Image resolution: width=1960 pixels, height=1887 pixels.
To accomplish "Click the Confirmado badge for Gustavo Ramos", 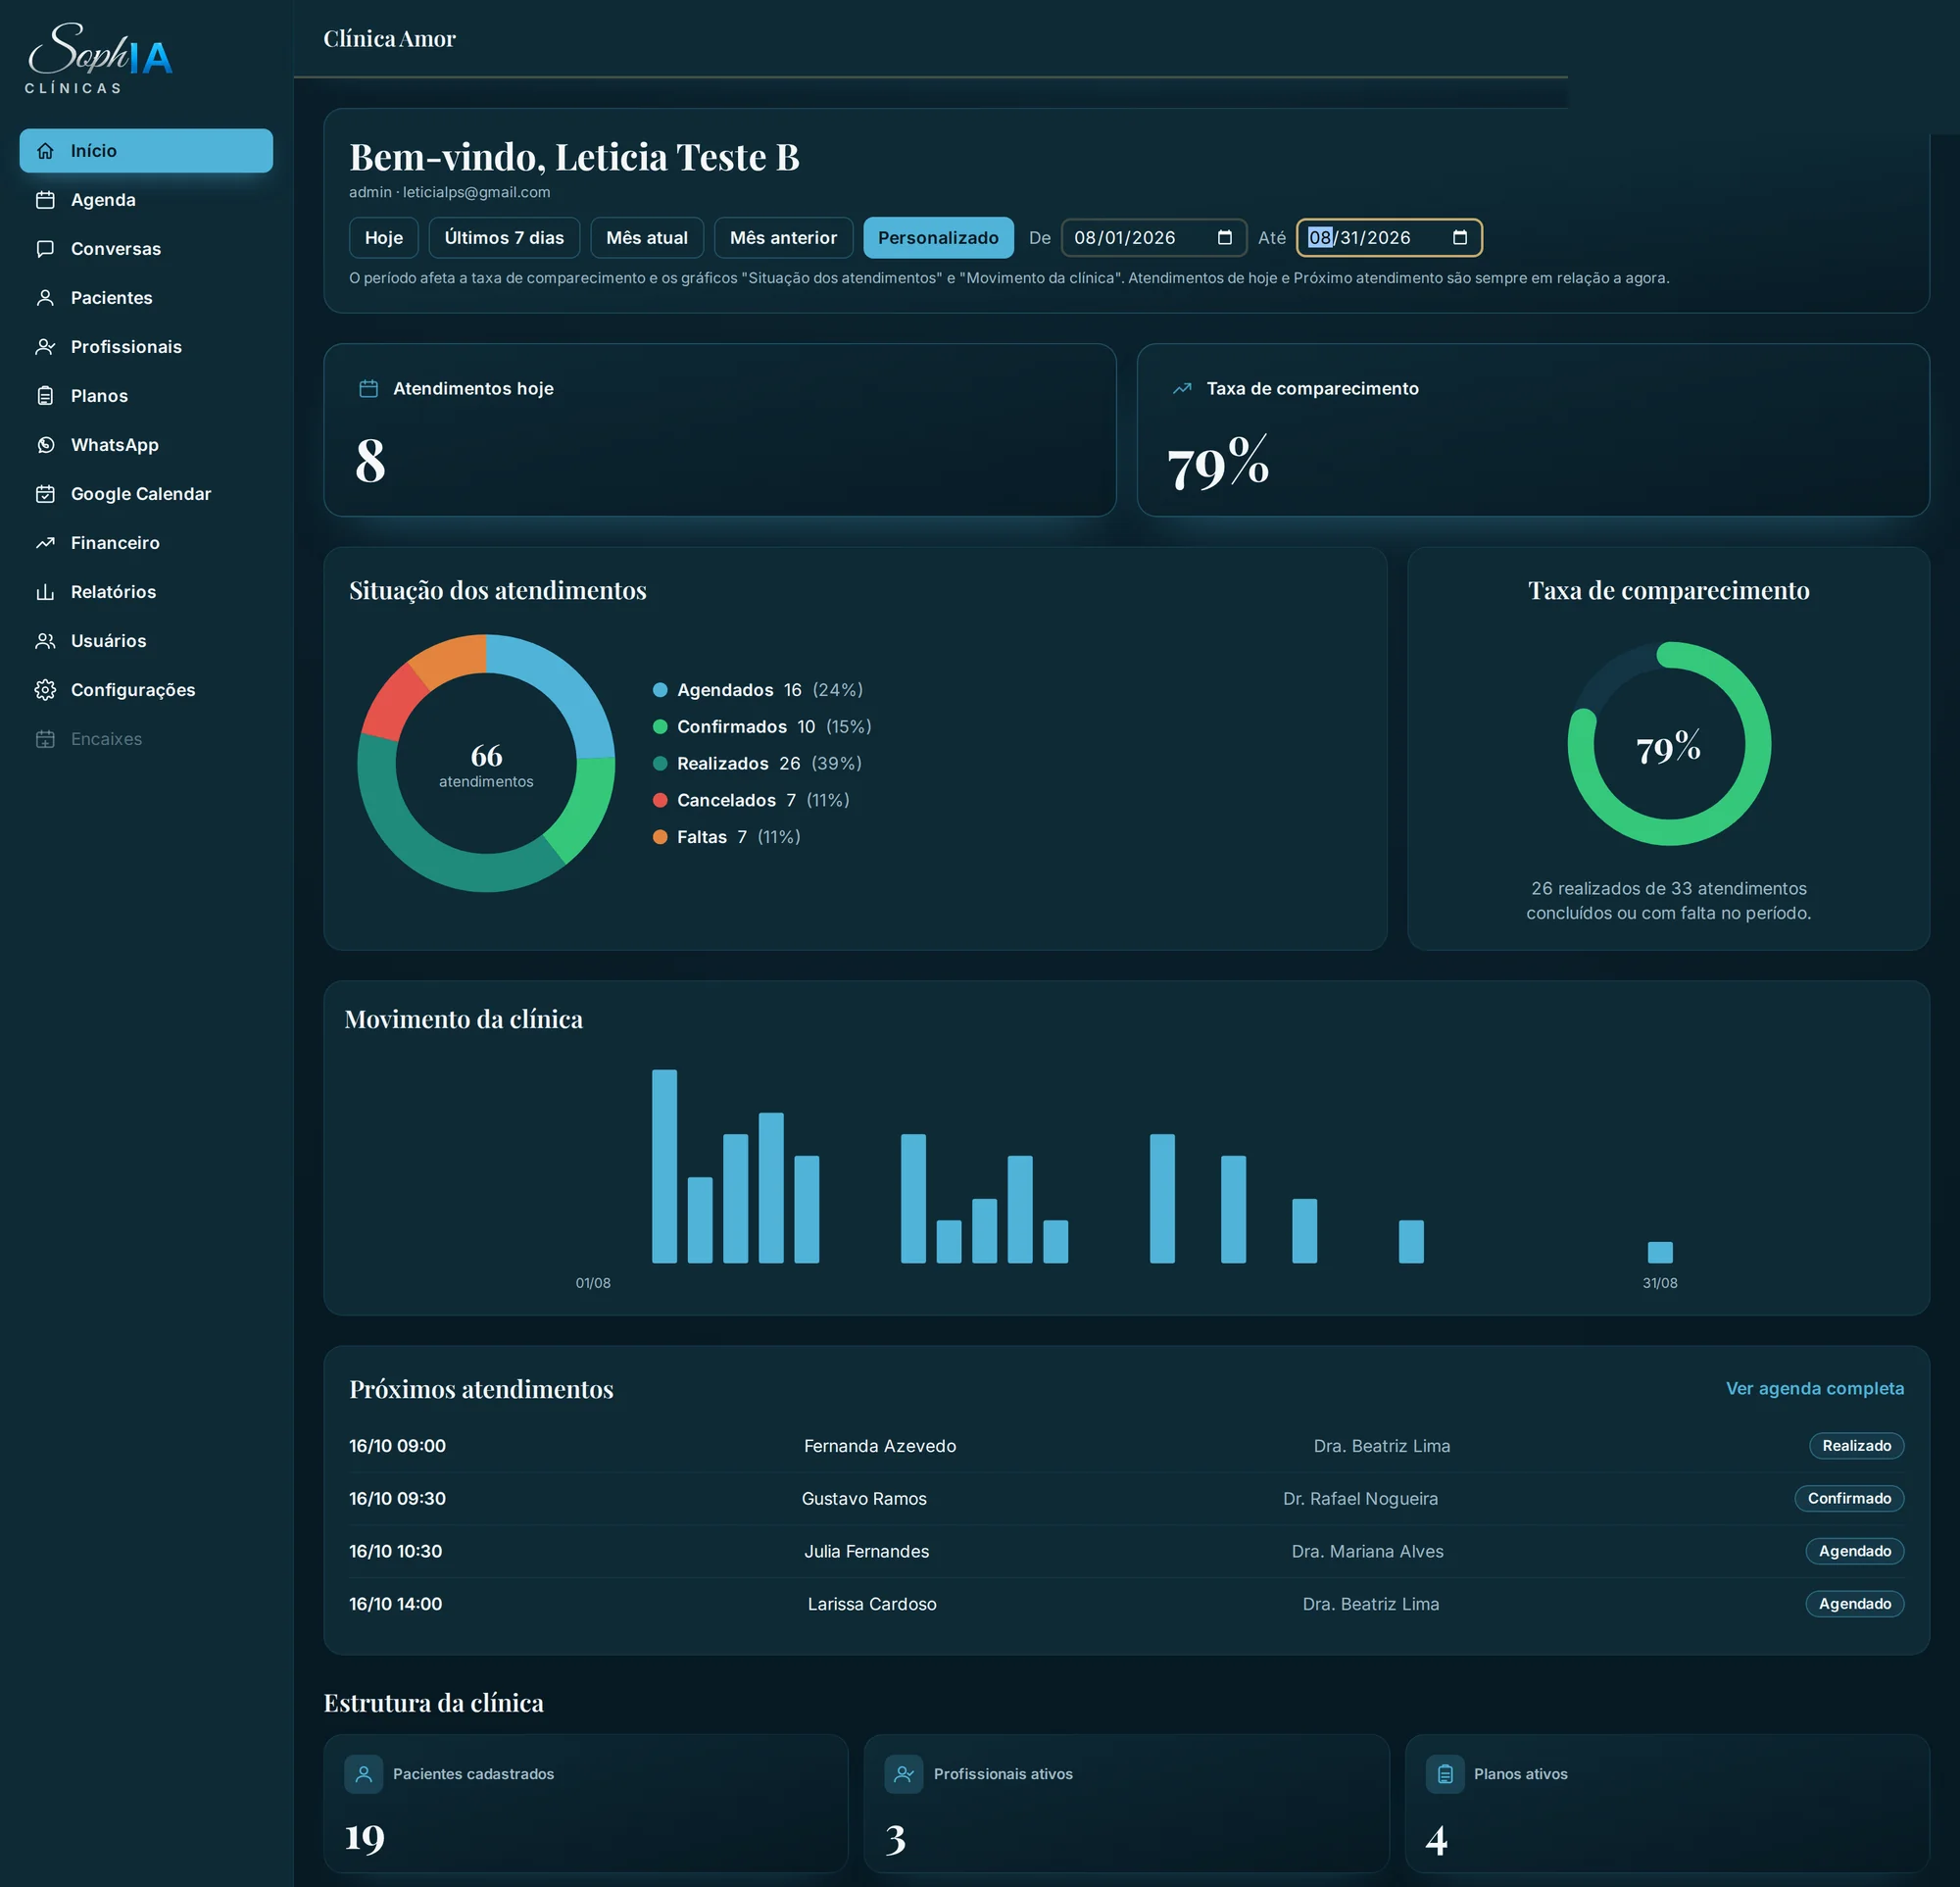I will (1849, 1498).
